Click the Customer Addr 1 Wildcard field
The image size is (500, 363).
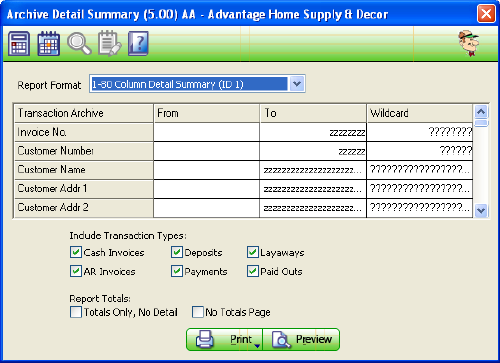click(x=420, y=189)
